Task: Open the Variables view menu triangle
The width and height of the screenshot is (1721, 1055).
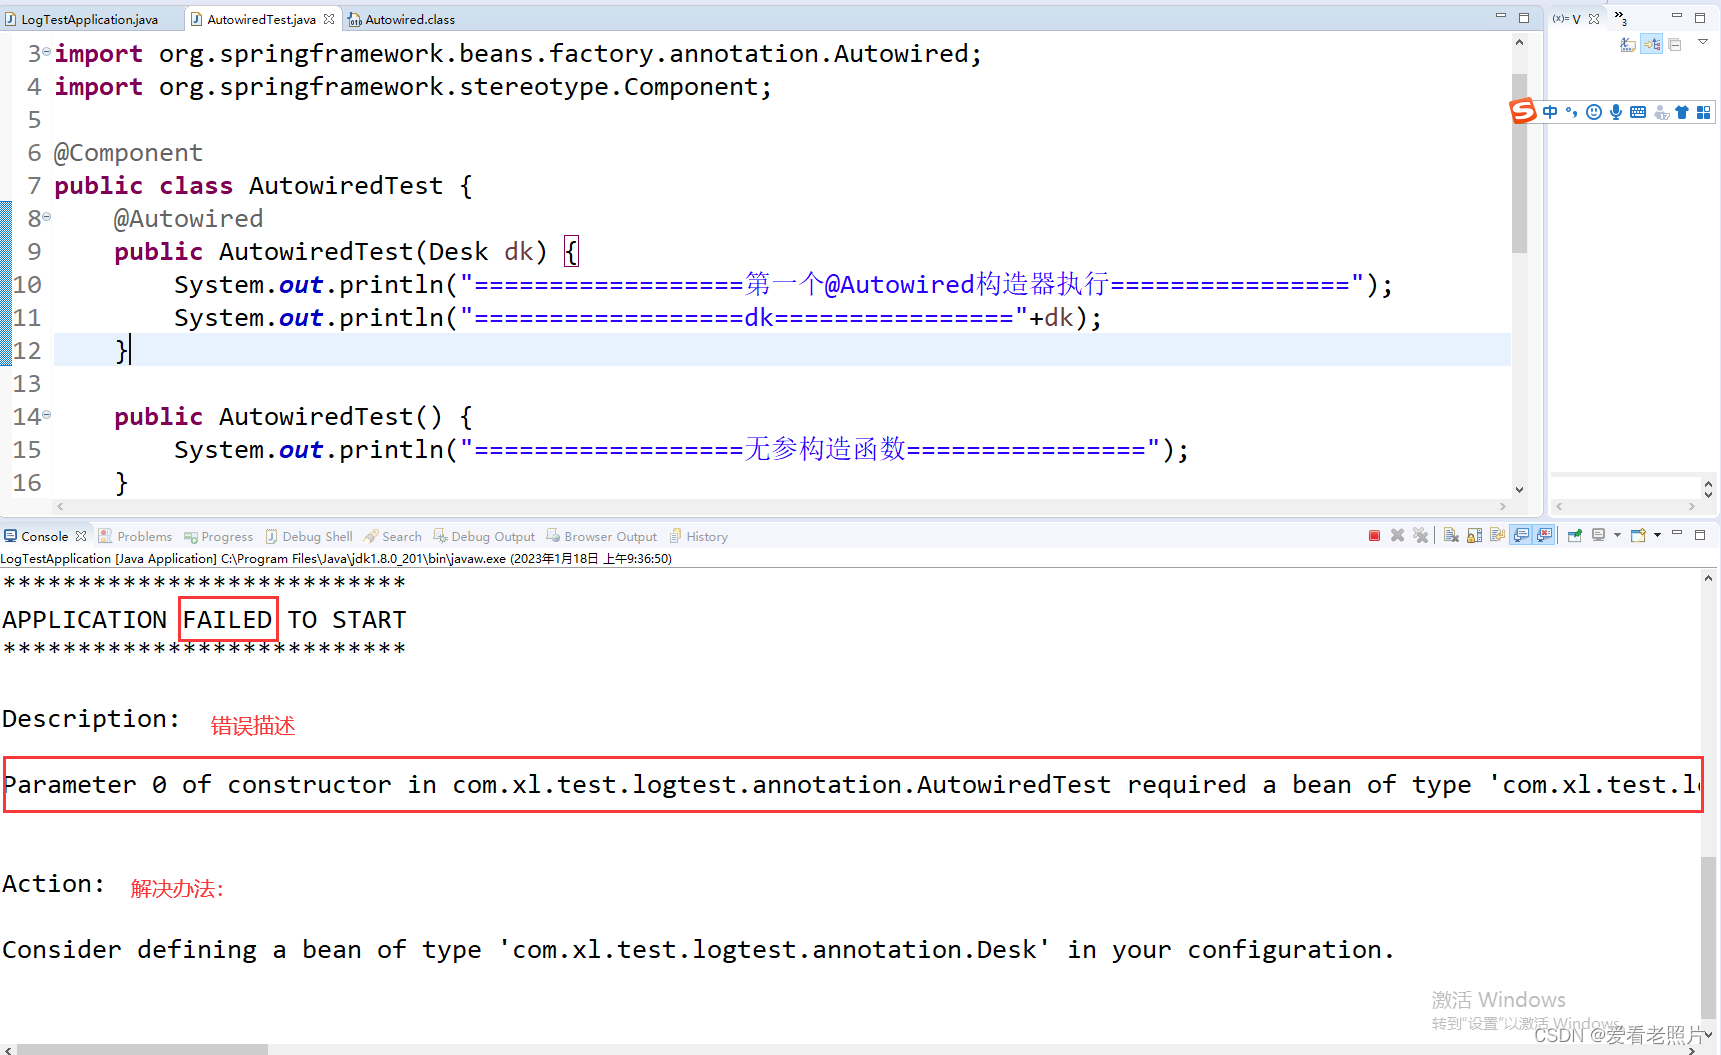Action: [x=1703, y=42]
